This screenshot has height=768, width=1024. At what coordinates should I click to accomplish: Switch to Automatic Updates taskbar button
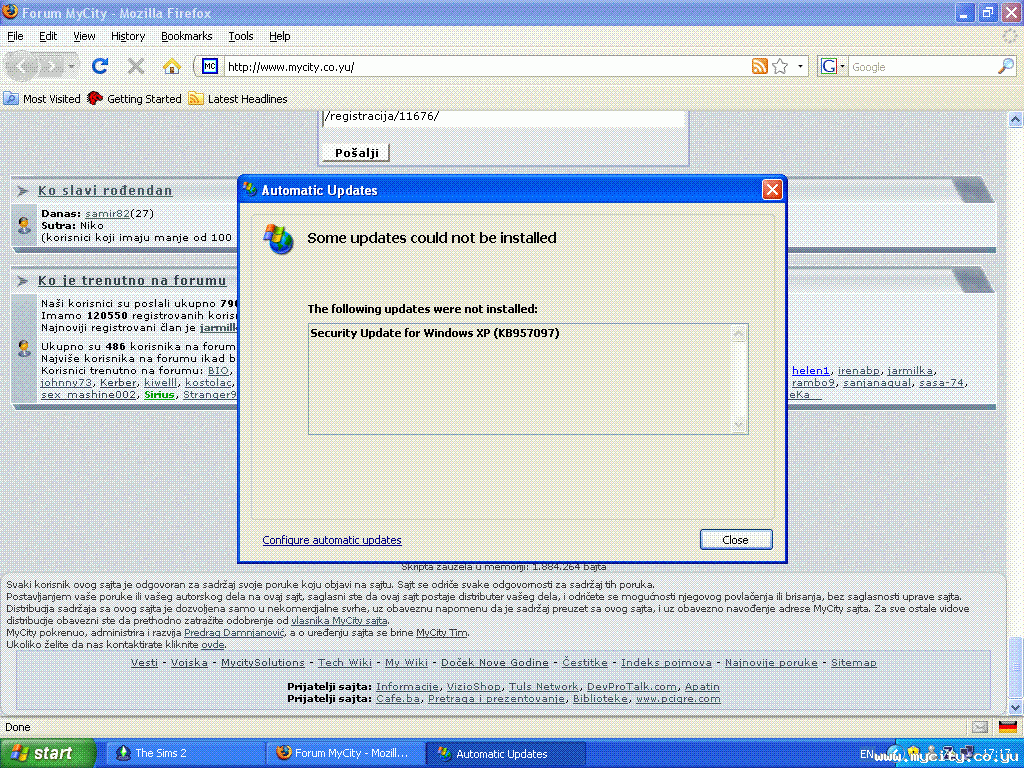point(506,753)
